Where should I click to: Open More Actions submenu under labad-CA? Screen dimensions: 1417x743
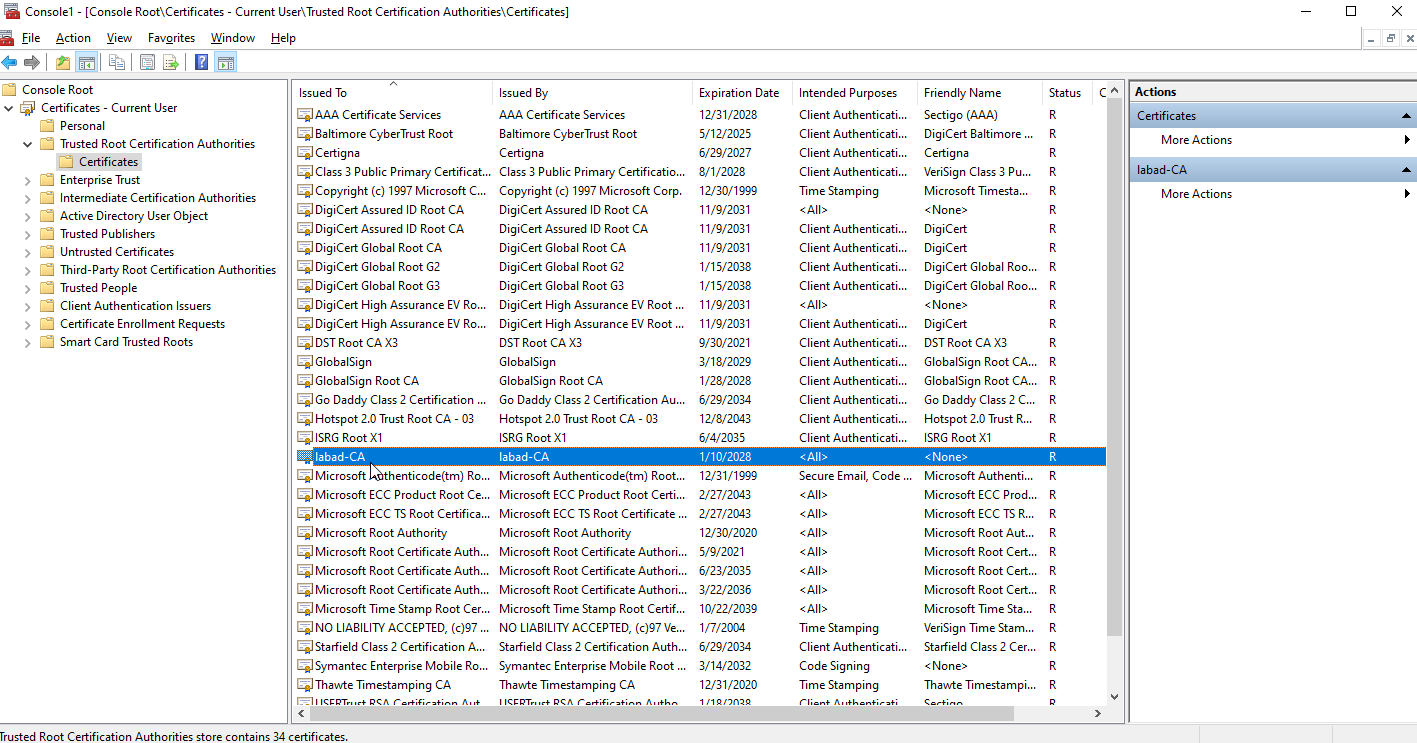[x=1196, y=194]
